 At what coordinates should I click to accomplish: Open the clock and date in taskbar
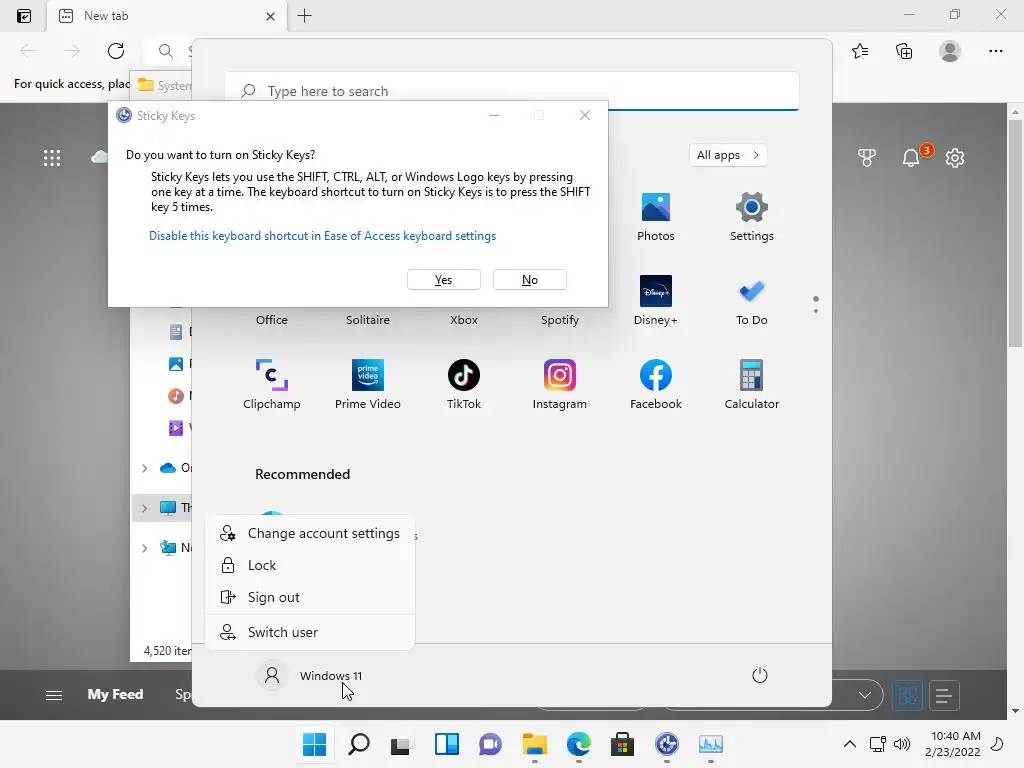click(952, 744)
